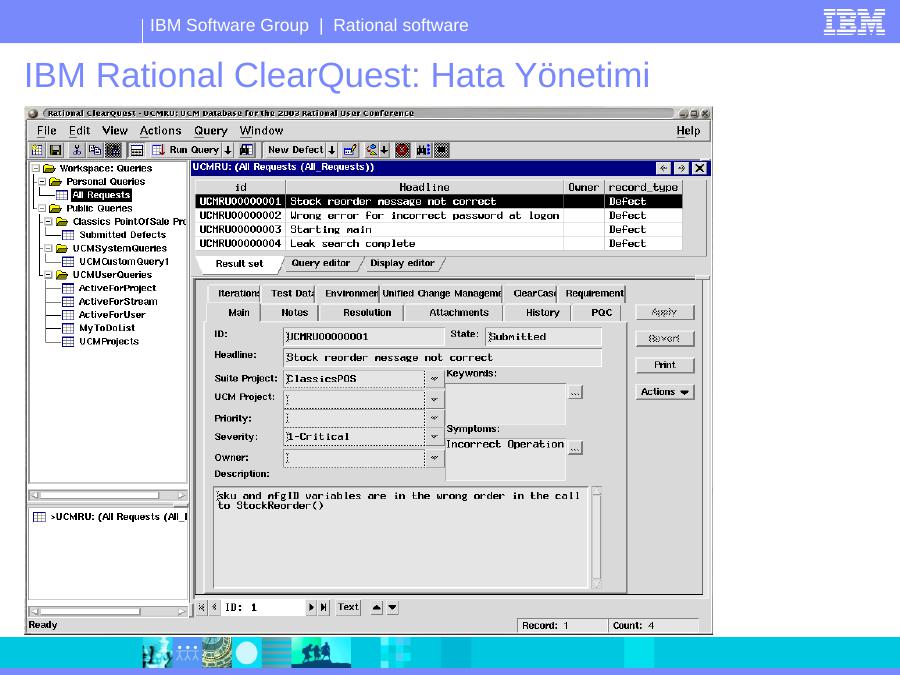The width and height of the screenshot is (900, 675).
Task: Select the UCMCustomQuery1 query
Action: tap(124, 262)
